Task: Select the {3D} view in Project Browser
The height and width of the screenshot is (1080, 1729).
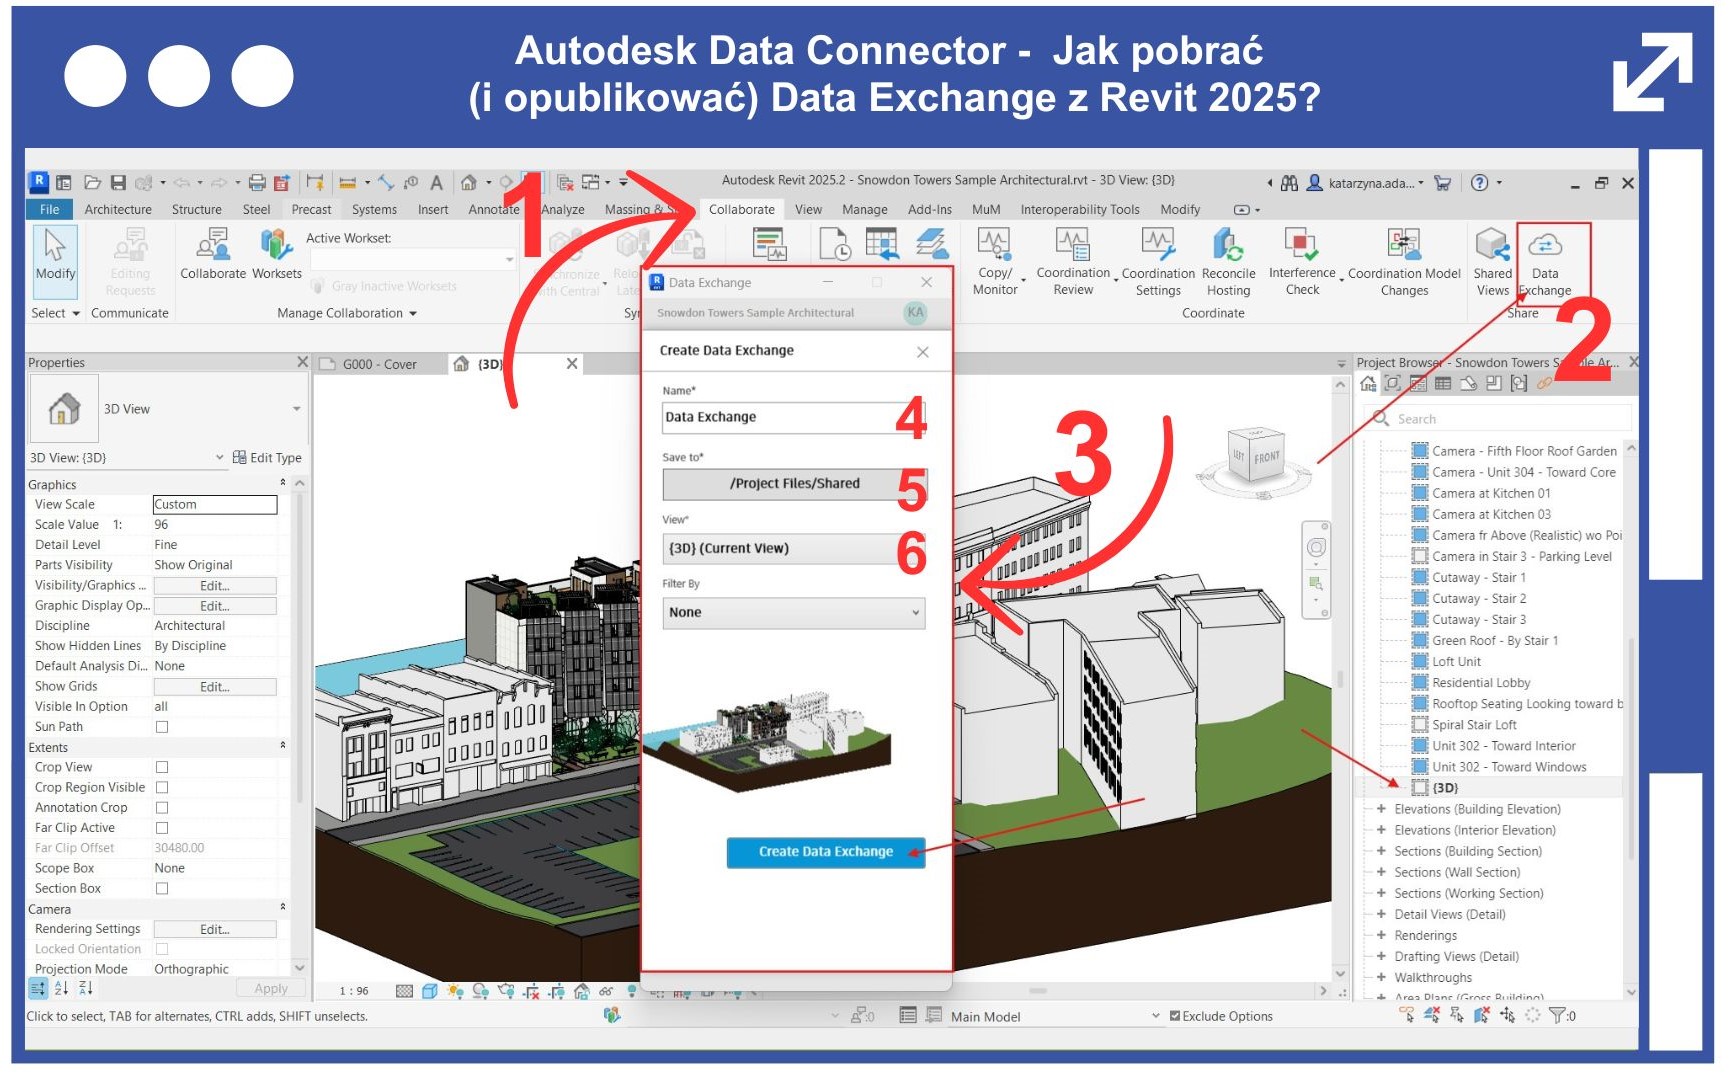Action: point(1445,788)
